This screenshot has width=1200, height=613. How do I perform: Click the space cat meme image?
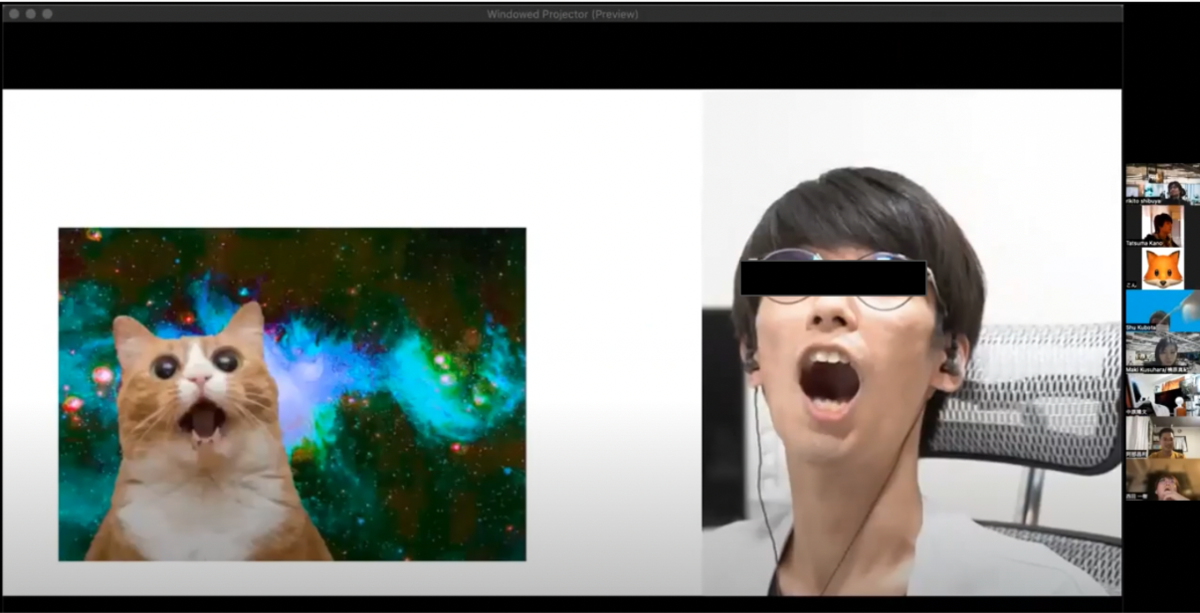coord(292,394)
